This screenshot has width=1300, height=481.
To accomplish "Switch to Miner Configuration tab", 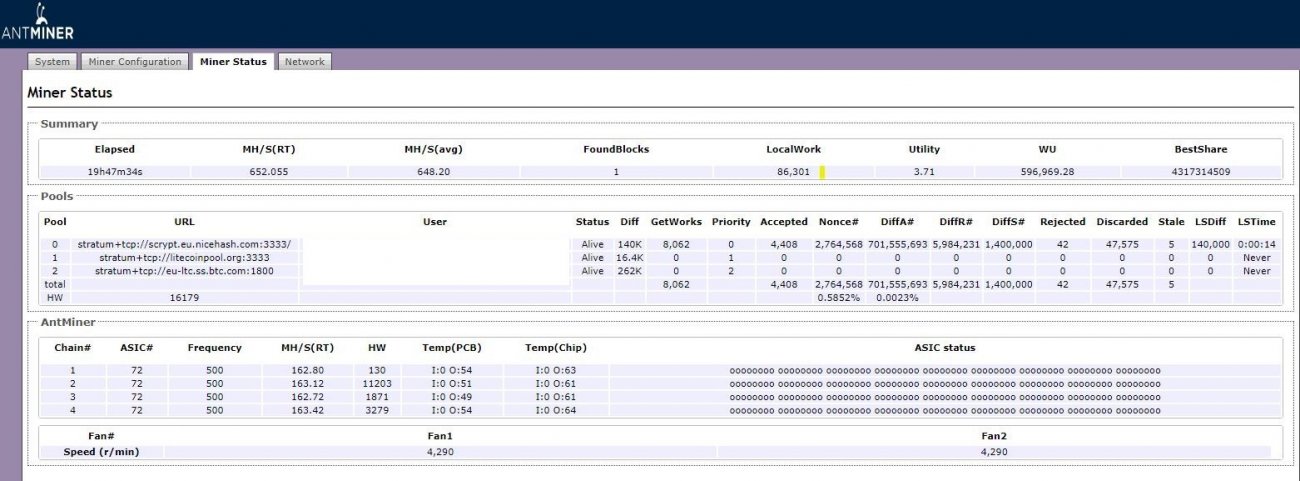I will click(x=135, y=62).
